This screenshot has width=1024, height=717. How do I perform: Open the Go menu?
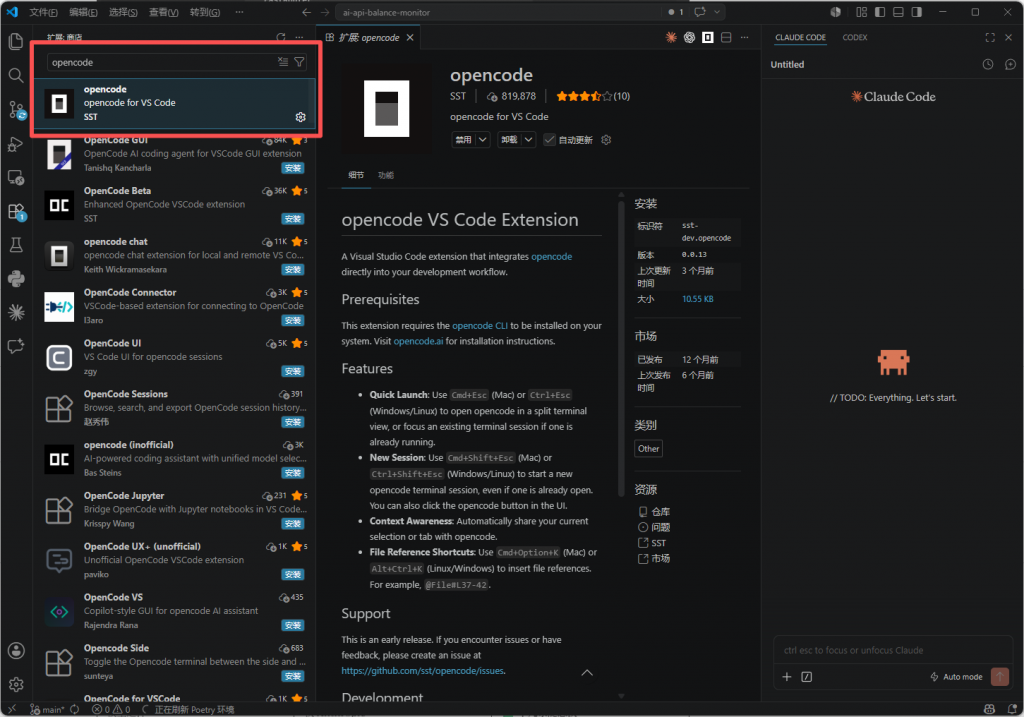(x=204, y=12)
